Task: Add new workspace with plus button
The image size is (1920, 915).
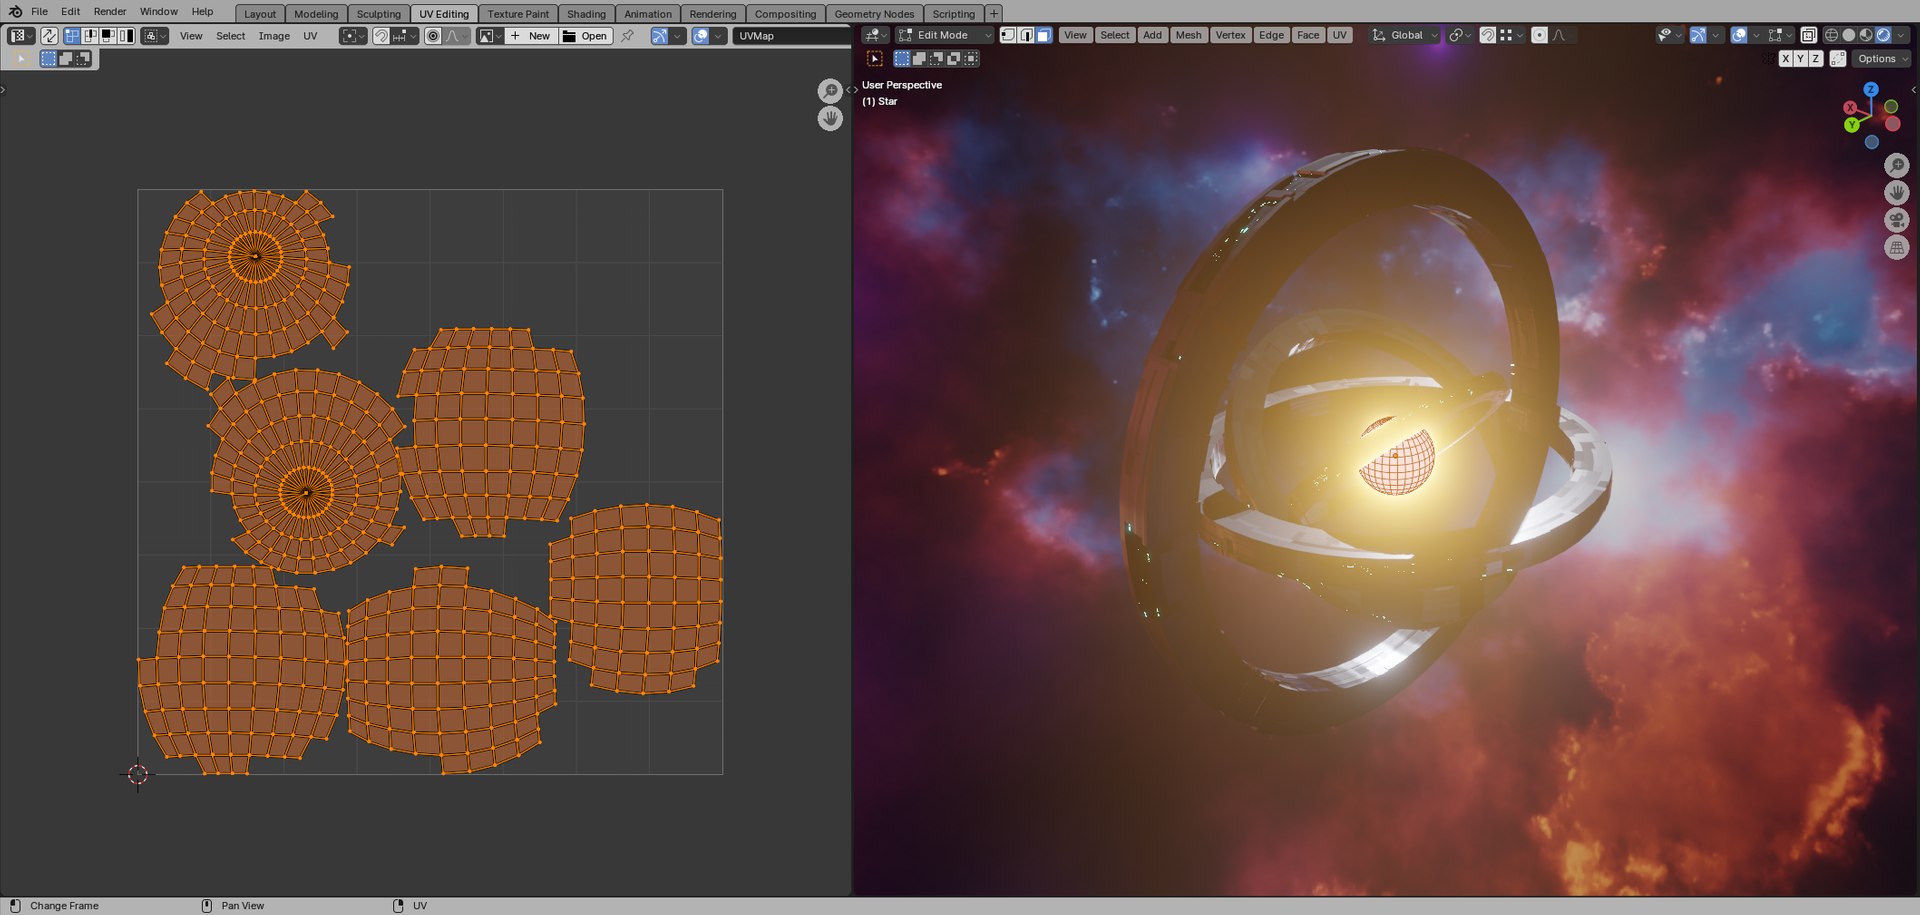Action: (994, 14)
